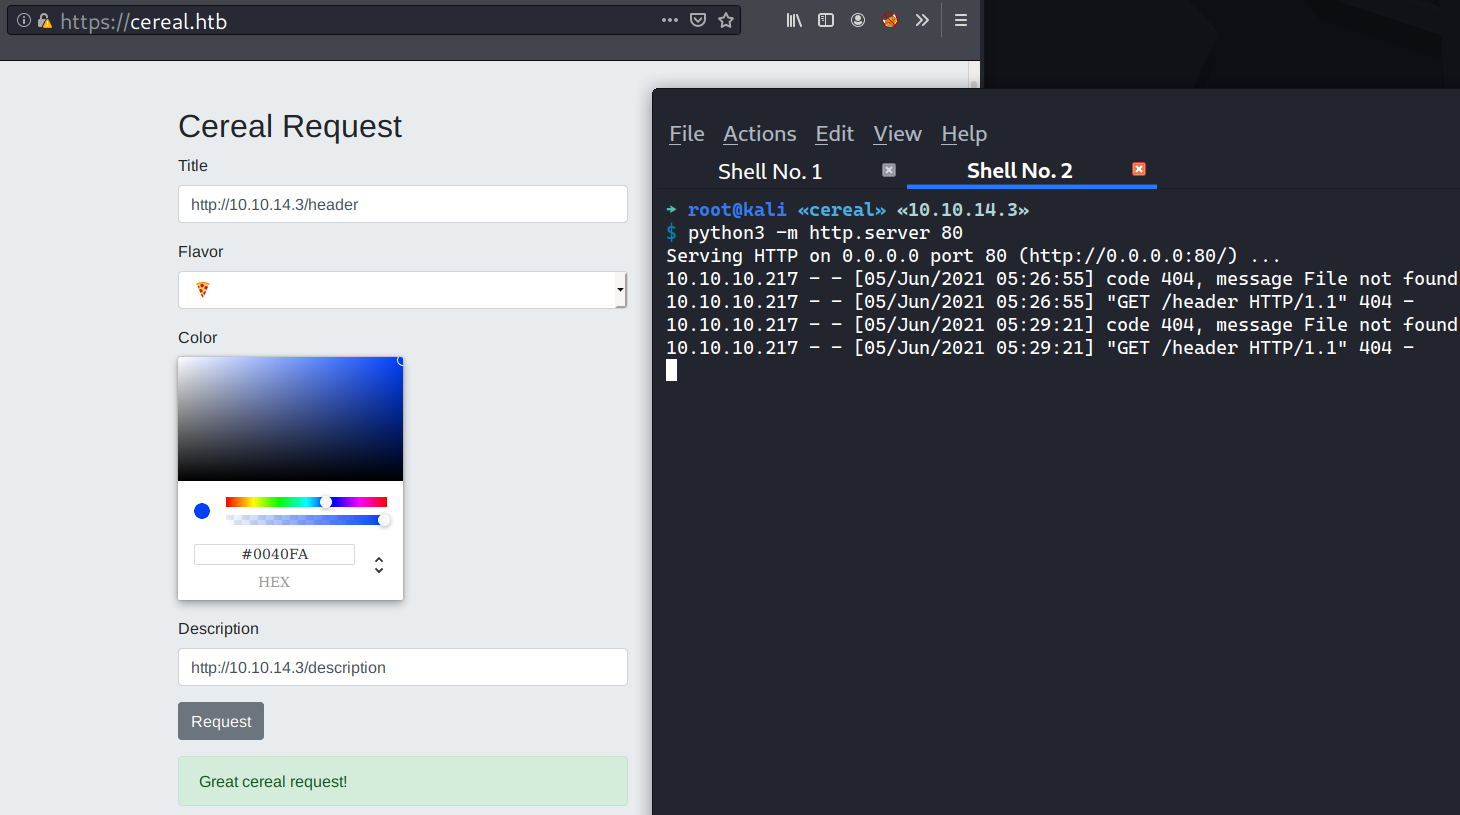Open the Actions menu in terminal
1460x815 pixels.
pyautogui.click(x=759, y=134)
